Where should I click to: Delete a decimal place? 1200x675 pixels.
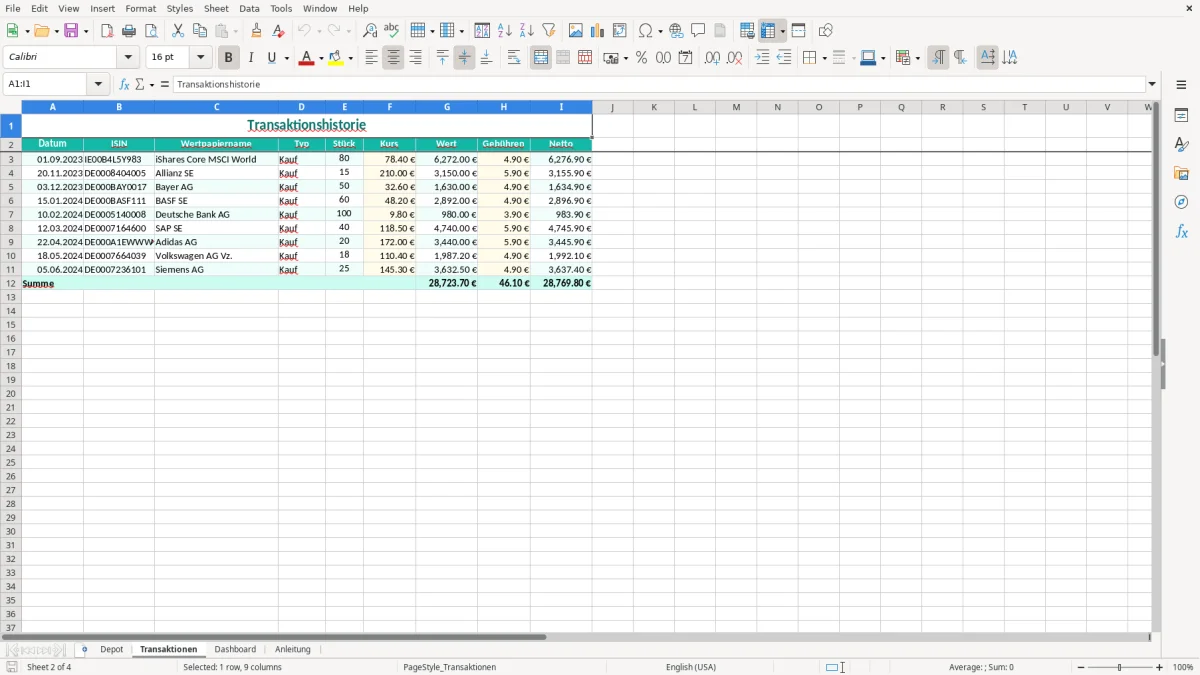(x=735, y=58)
